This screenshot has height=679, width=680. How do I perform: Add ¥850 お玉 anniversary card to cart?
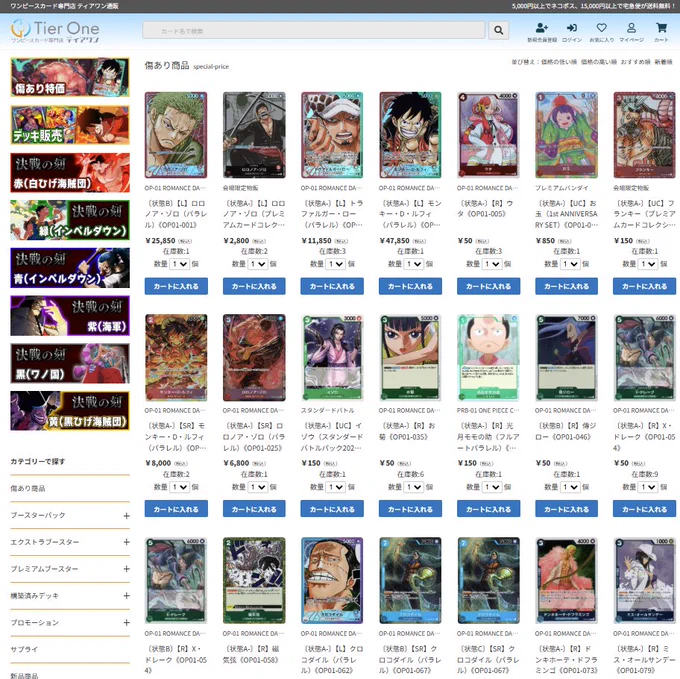(566, 286)
